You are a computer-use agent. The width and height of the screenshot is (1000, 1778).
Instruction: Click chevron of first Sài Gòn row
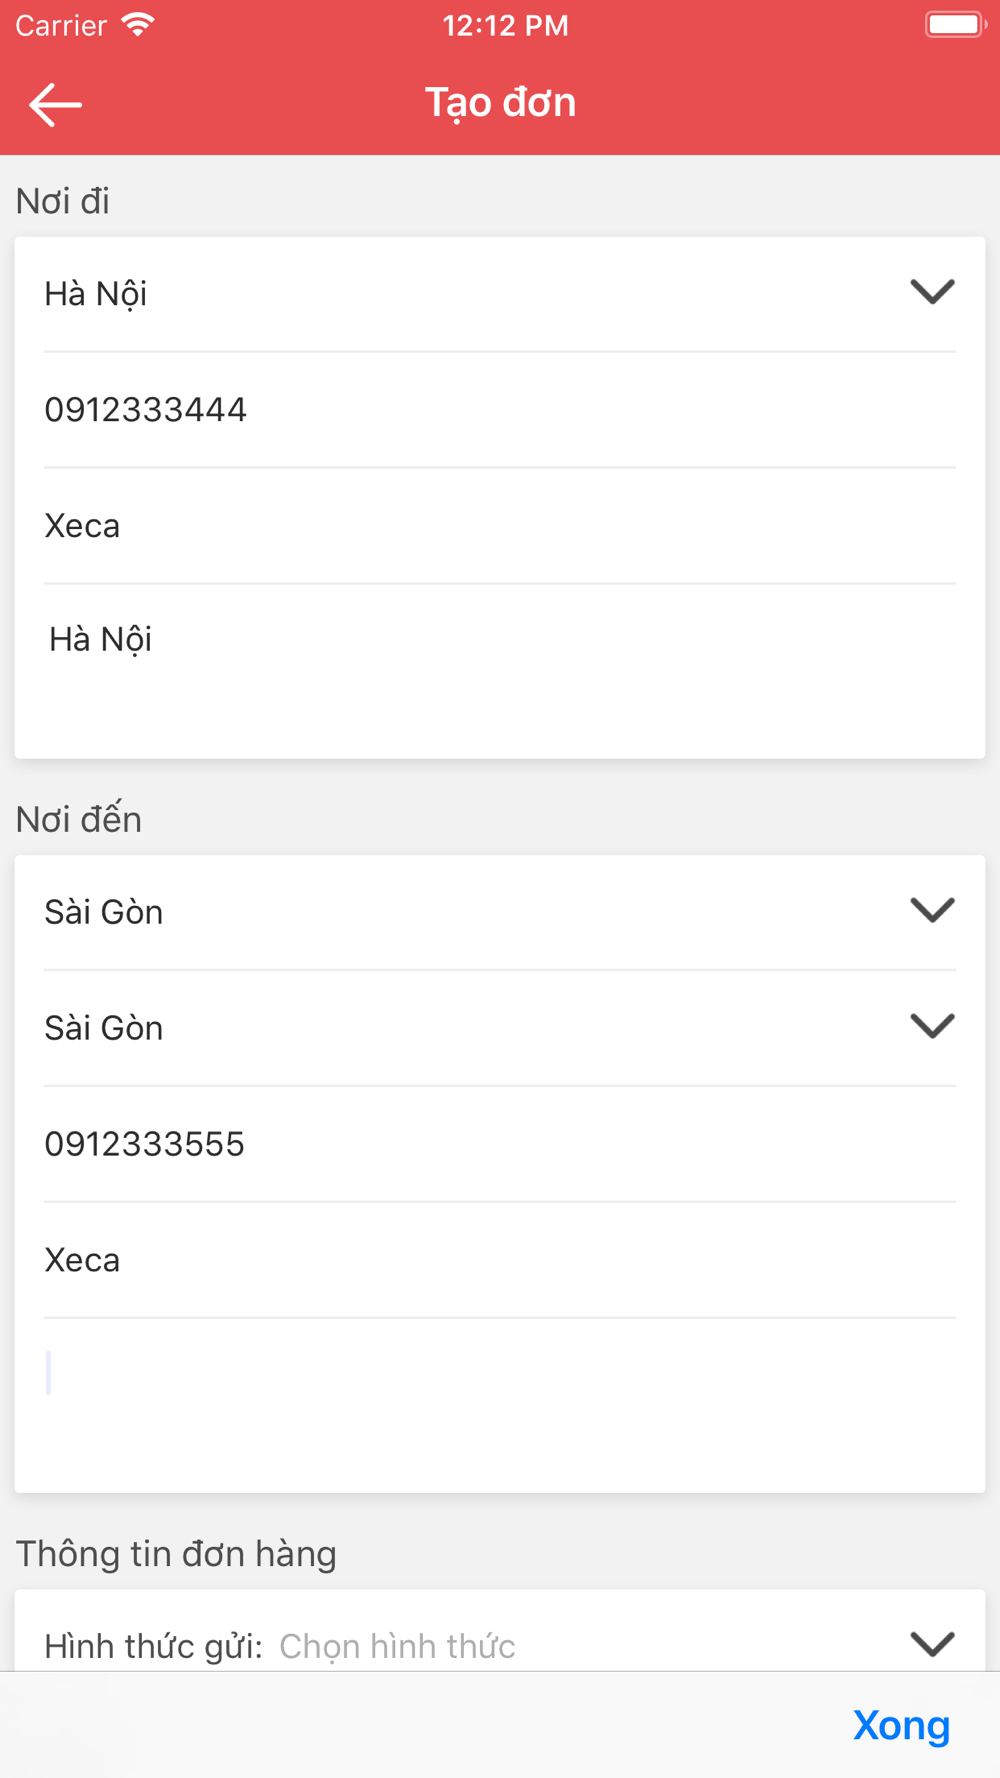932,910
